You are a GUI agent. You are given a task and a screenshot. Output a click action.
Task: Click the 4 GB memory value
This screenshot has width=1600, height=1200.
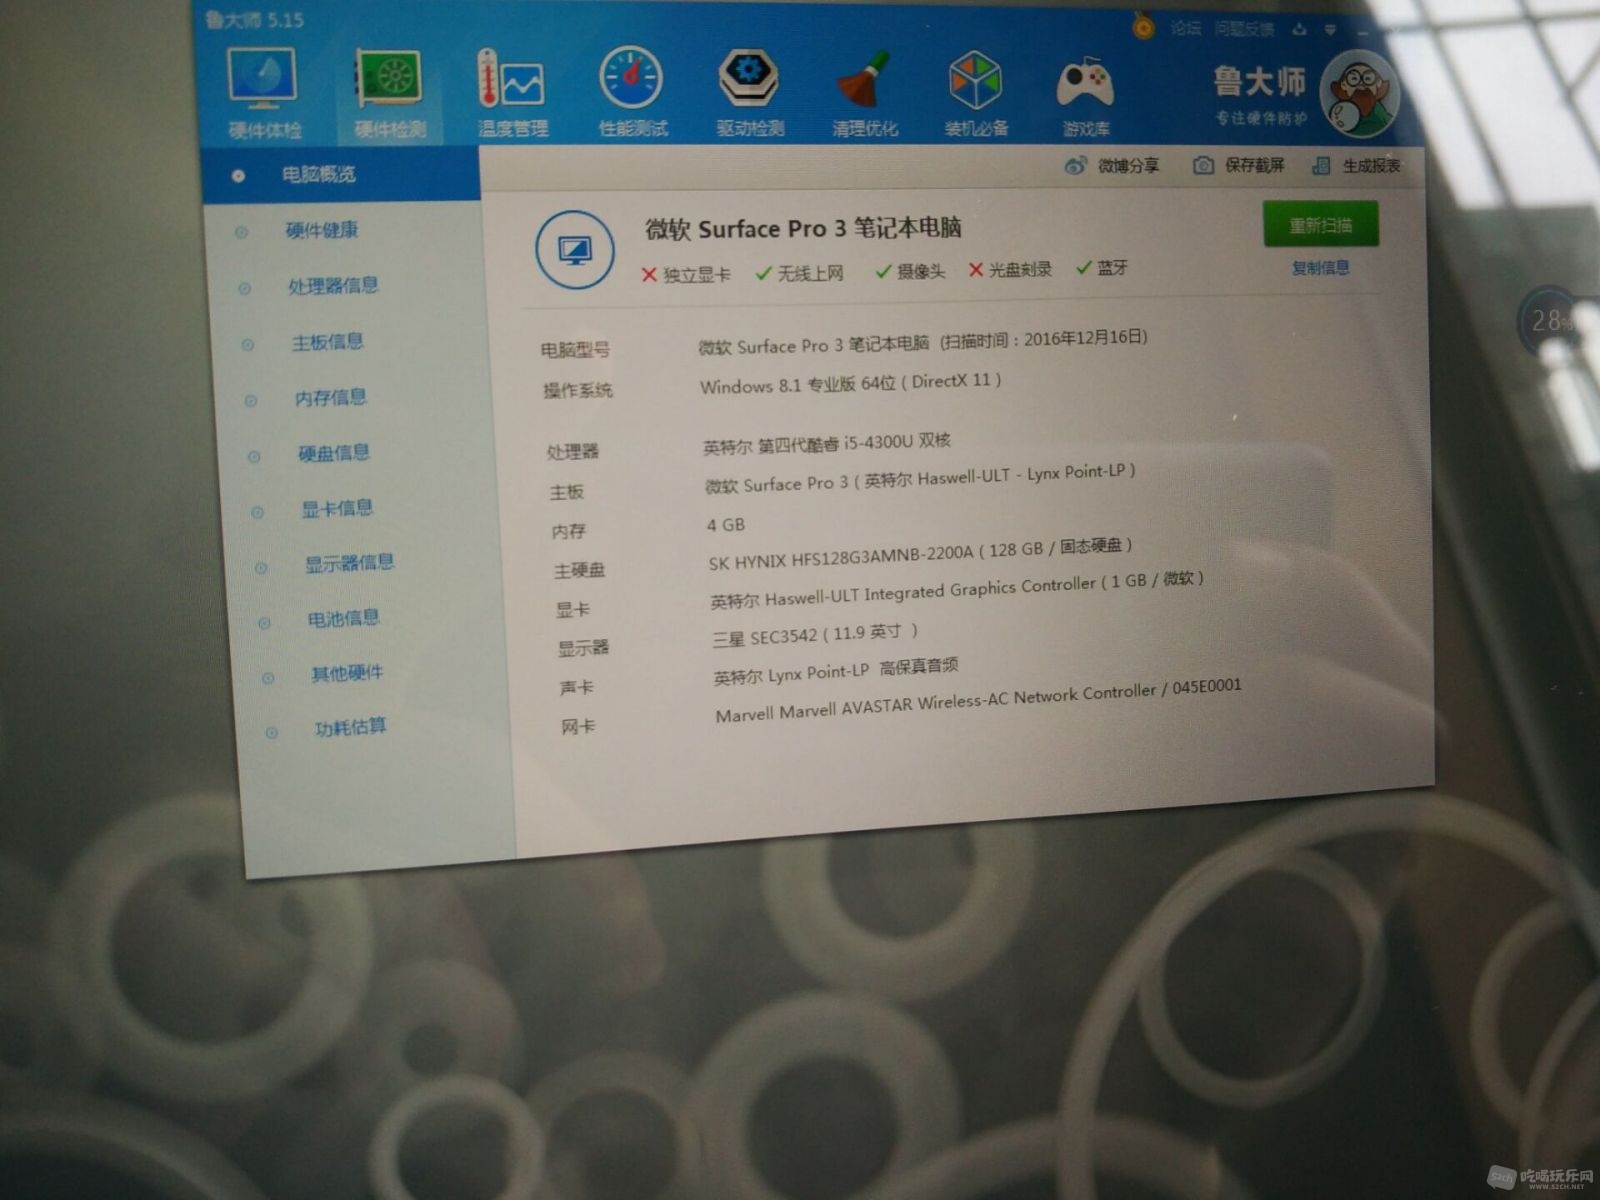[x=726, y=525]
